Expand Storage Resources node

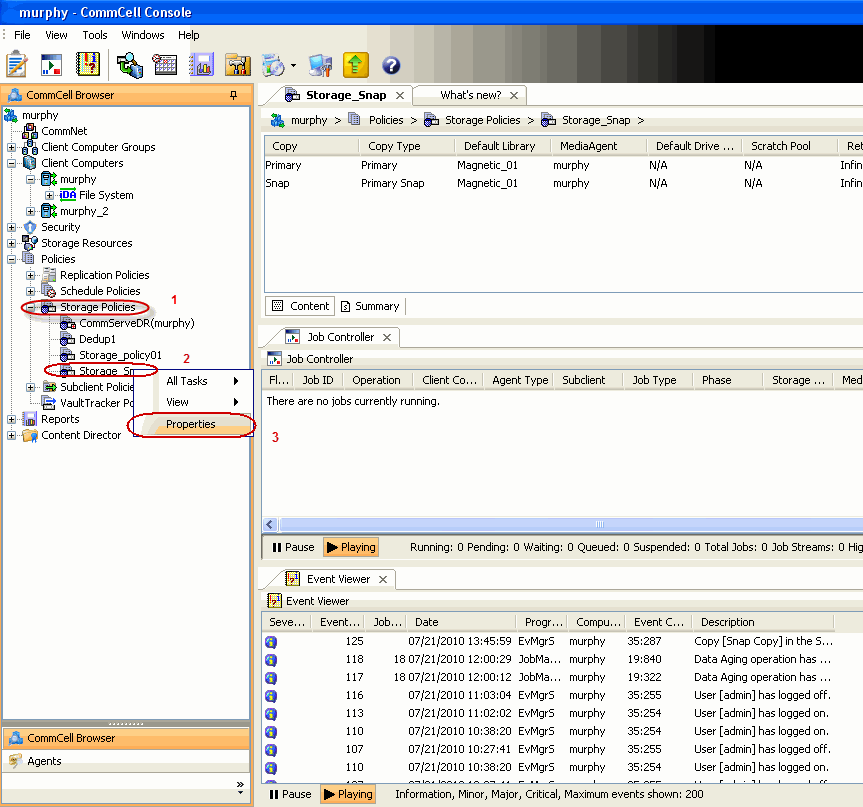click(11, 243)
